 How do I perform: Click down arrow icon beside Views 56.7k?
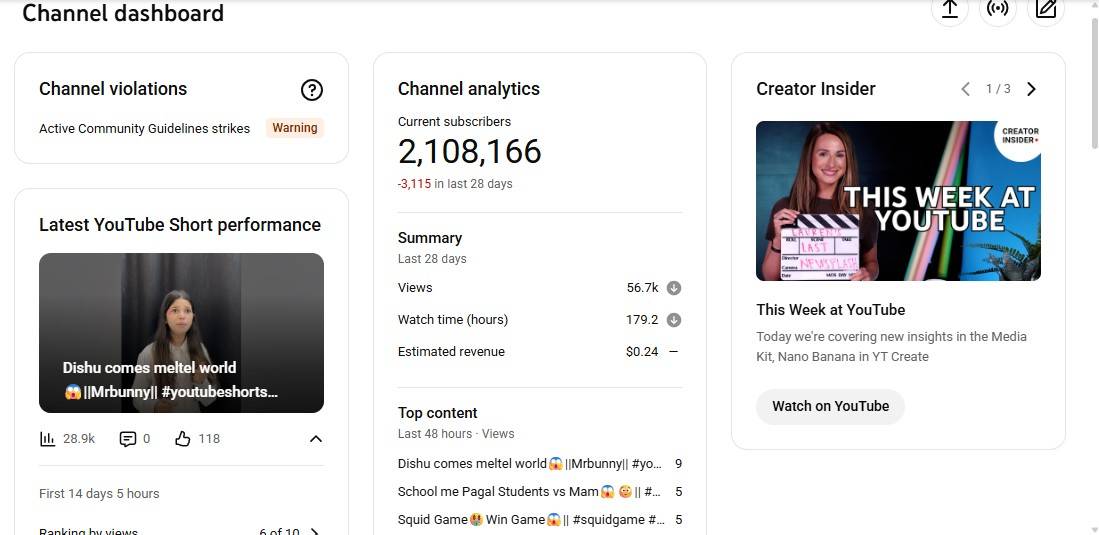click(x=674, y=288)
